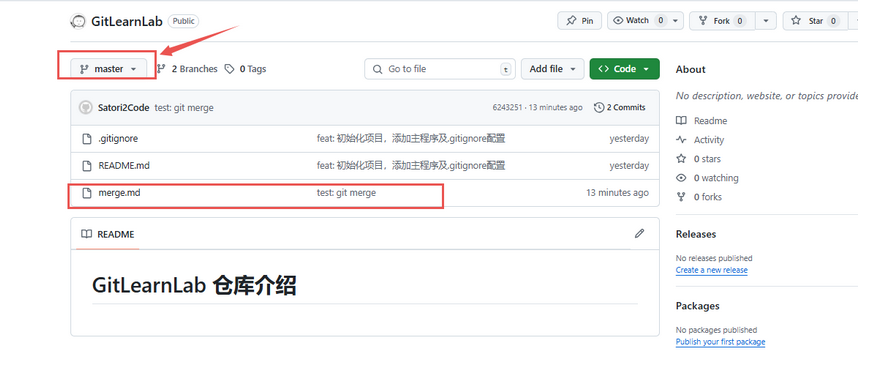Click the history clock icon beside Commits
The height and width of the screenshot is (371, 871).
point(599,107)
